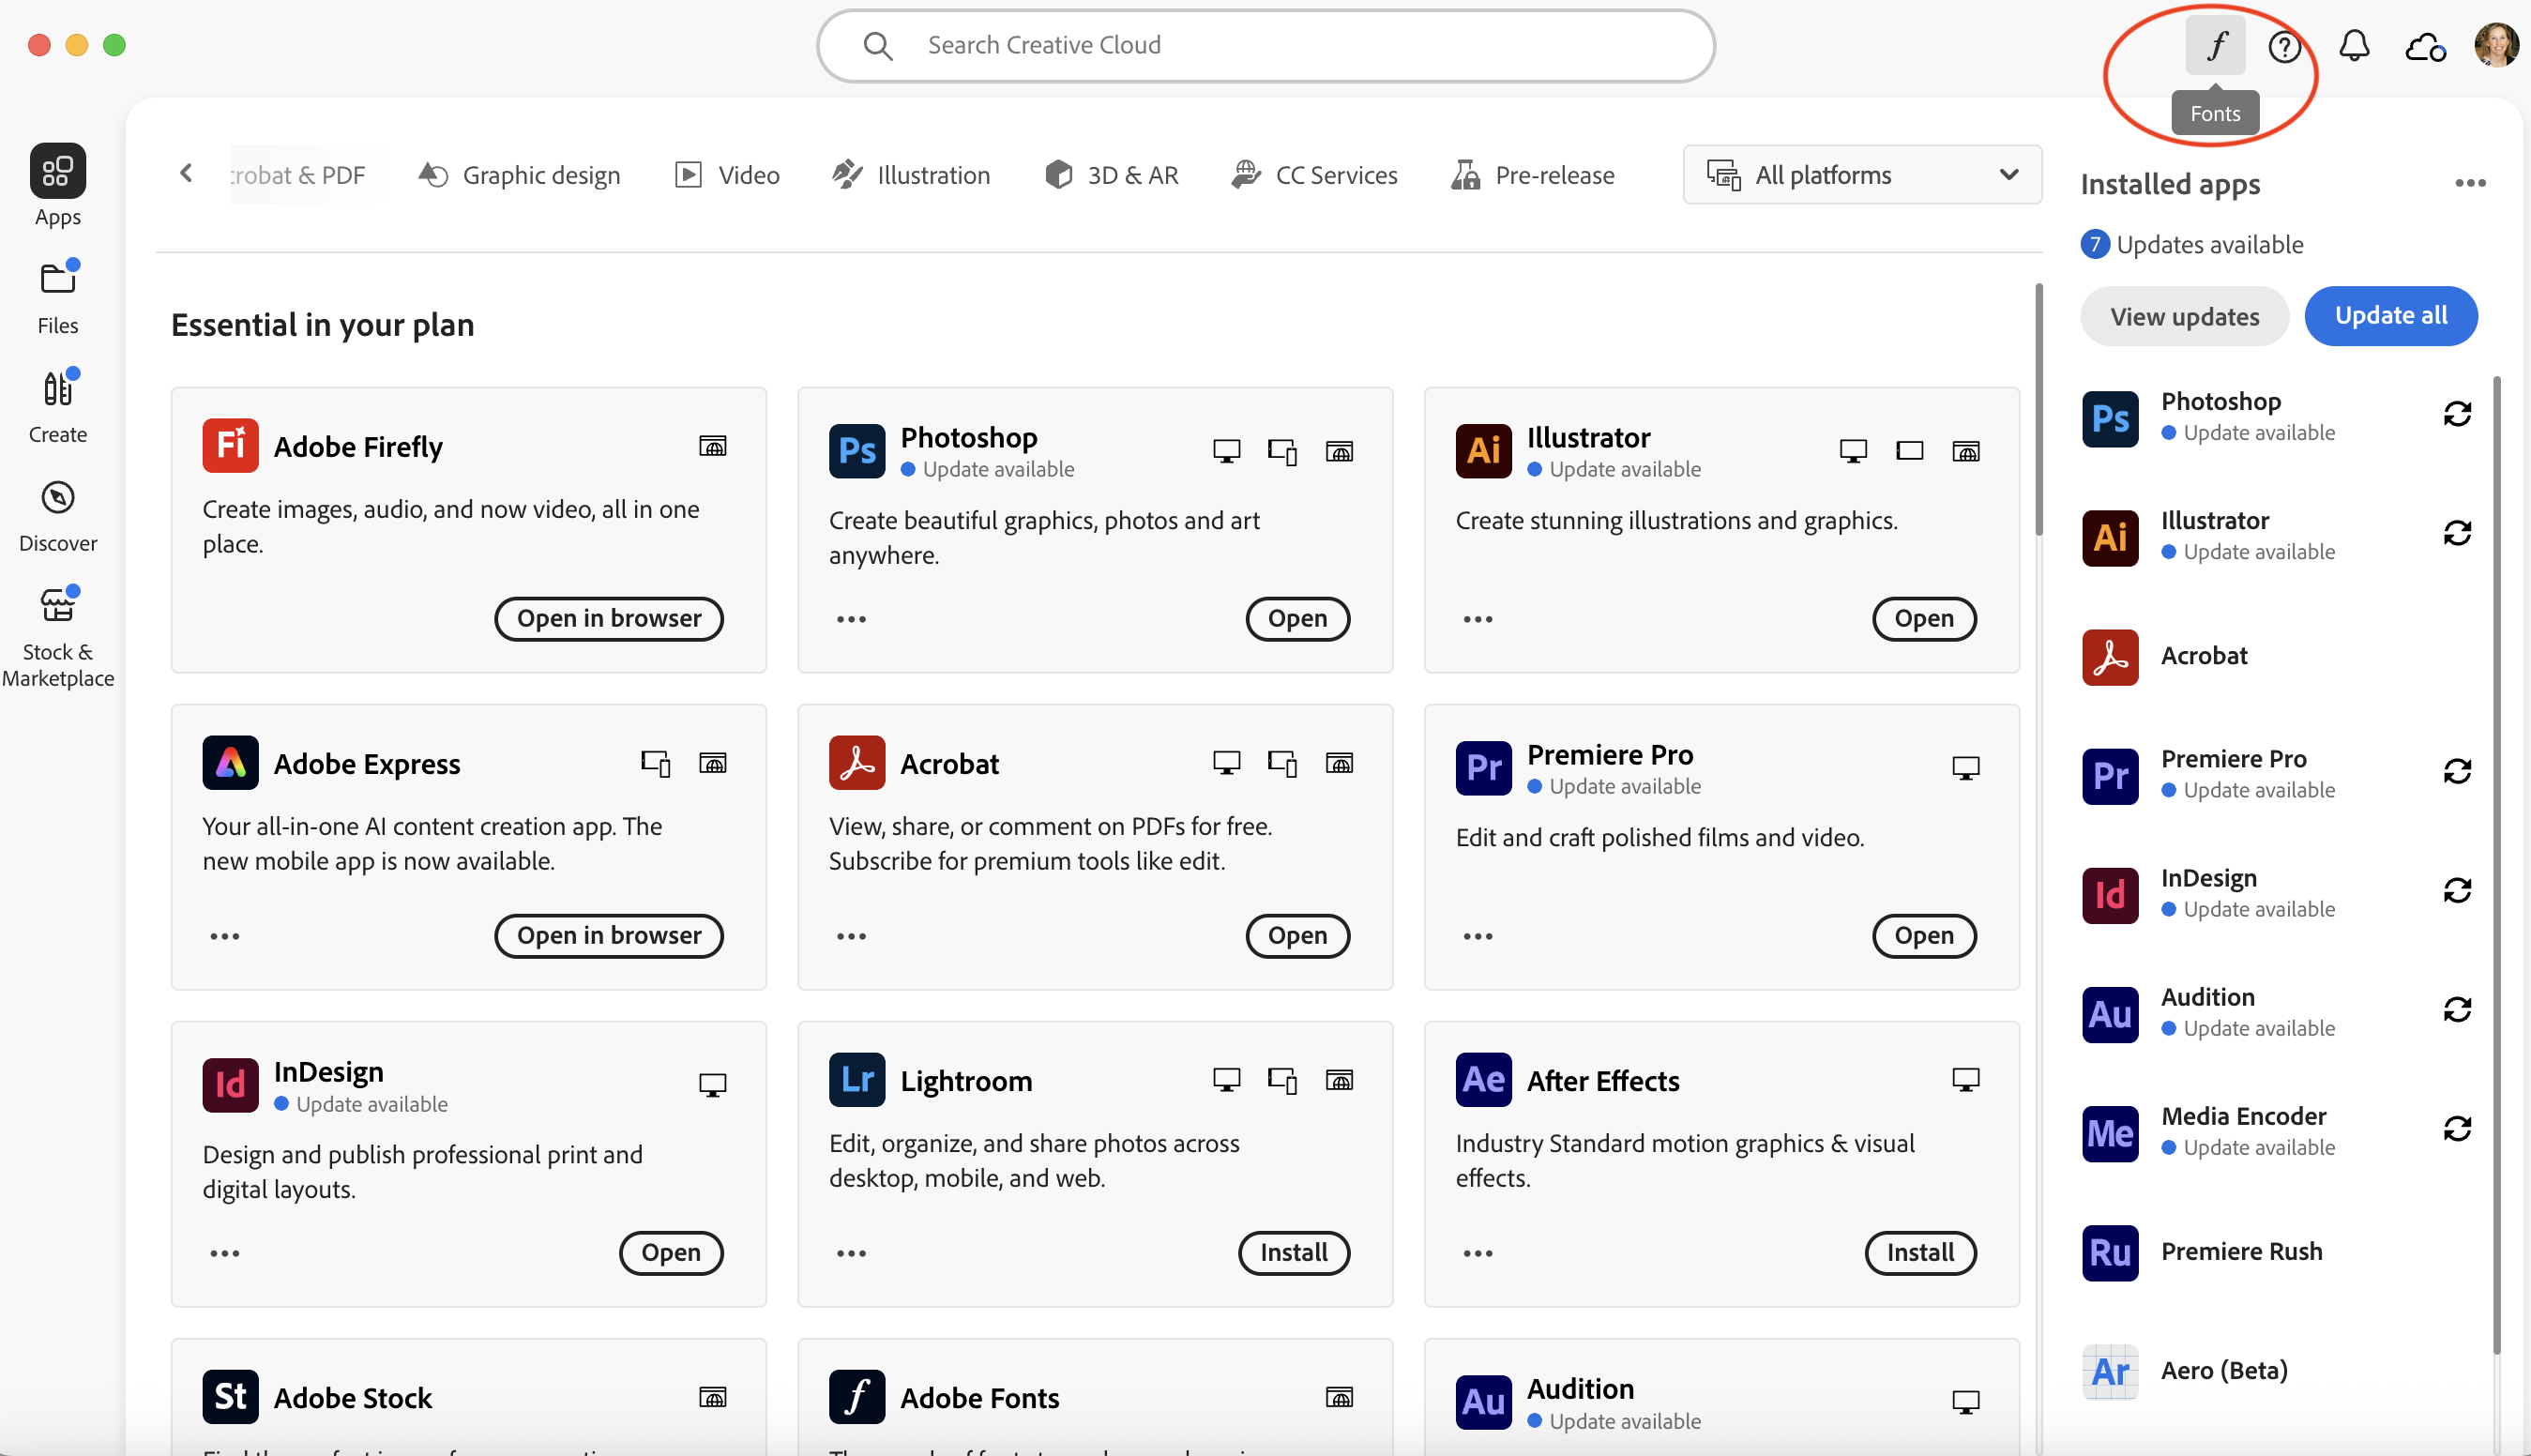This screenshot has width=2531, height=1456.
Task: Go to Create in left sidebar
Action: 58,406
